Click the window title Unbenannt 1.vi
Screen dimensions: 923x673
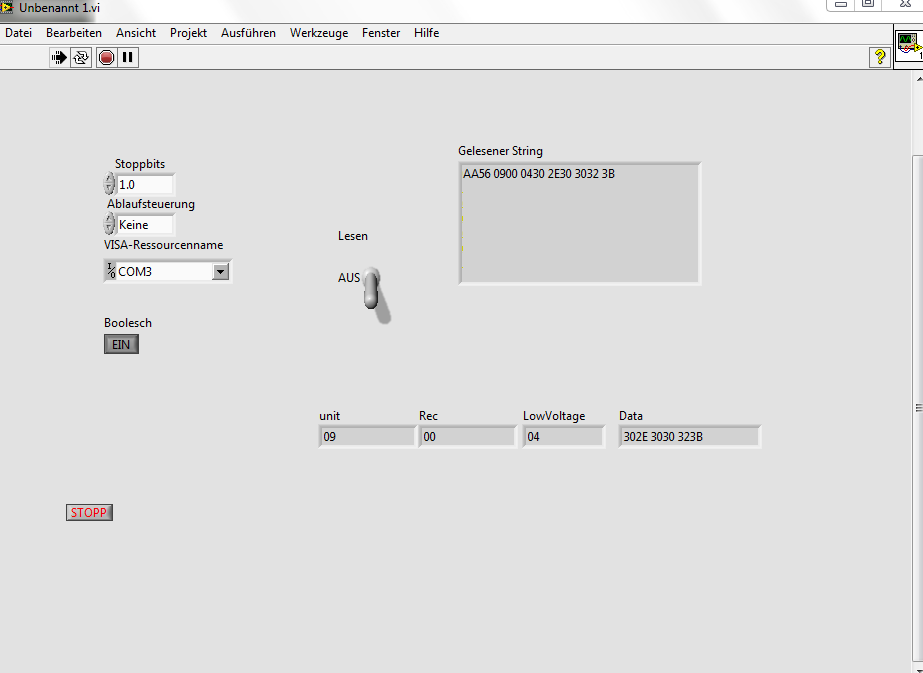(x=59, y=8)
